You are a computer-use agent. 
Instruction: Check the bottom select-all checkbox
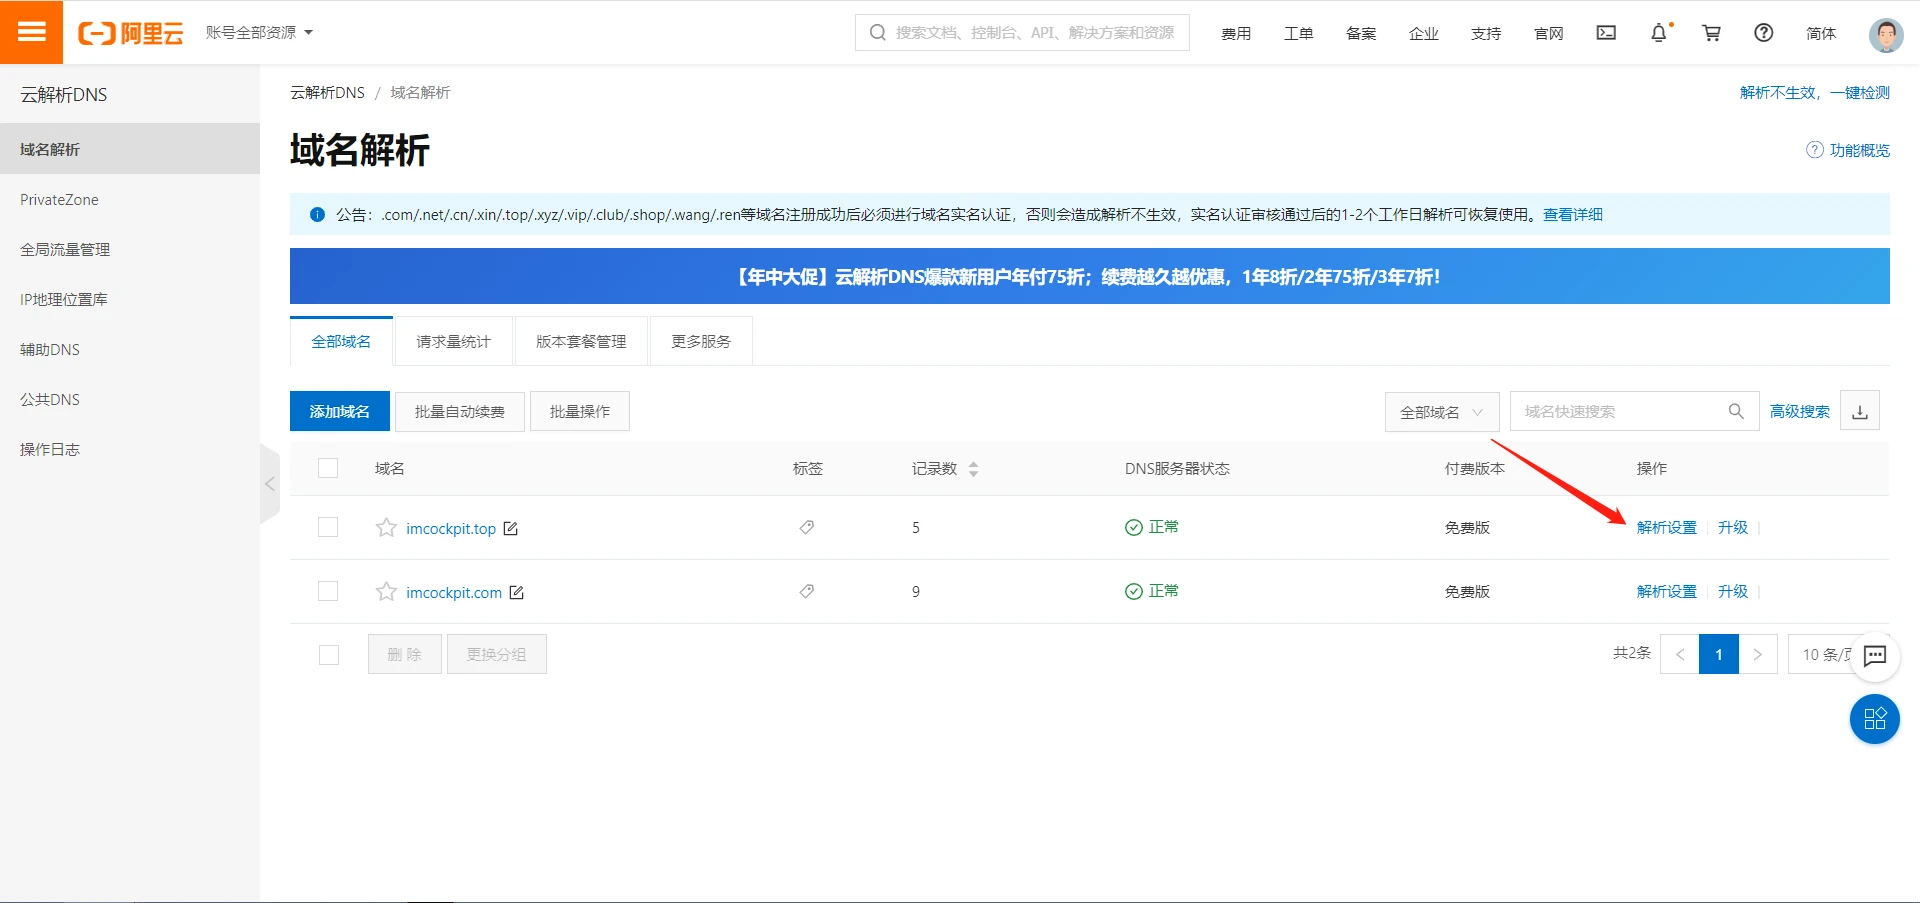click(329, 655)
